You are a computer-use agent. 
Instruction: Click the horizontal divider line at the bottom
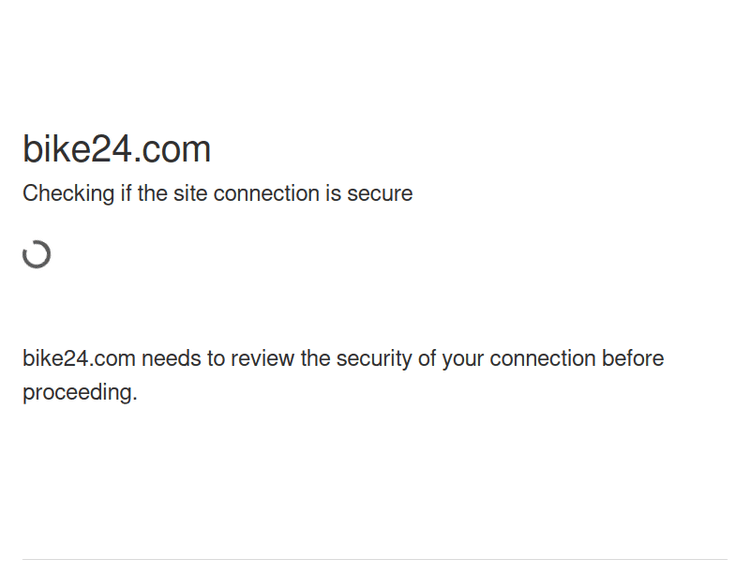(375, 559)
